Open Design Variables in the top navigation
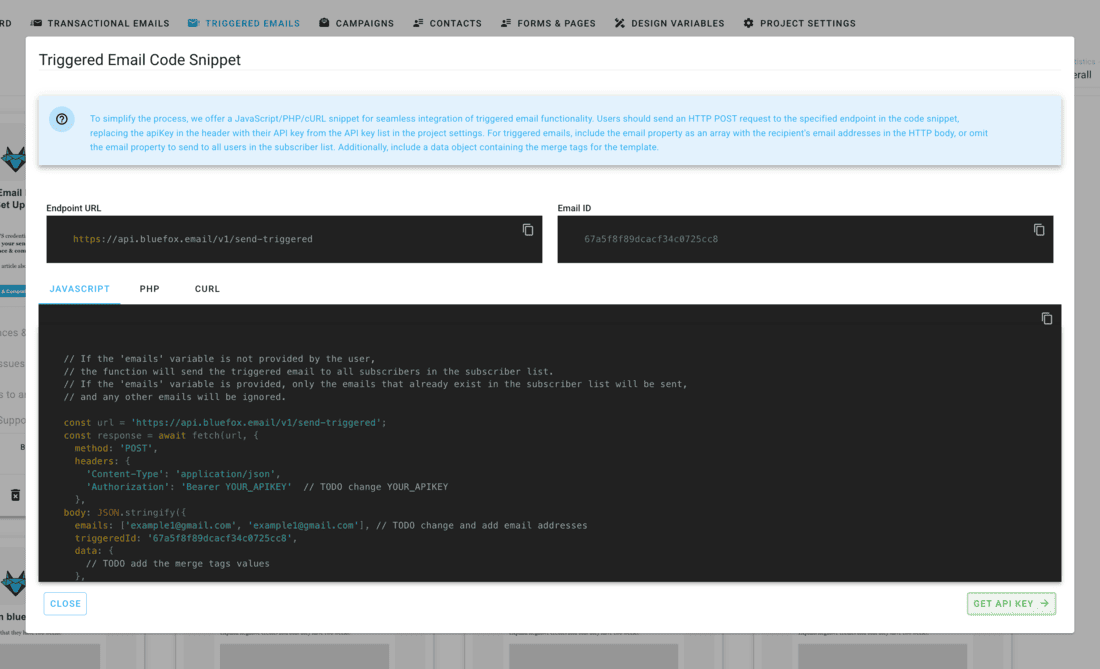Viewport: 1100px width, 669px height. (679, 23)
